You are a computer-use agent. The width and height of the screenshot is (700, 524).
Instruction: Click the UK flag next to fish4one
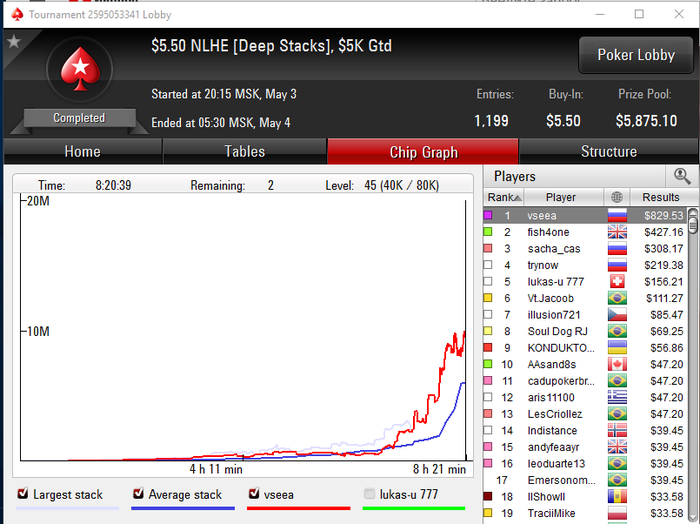617,232
